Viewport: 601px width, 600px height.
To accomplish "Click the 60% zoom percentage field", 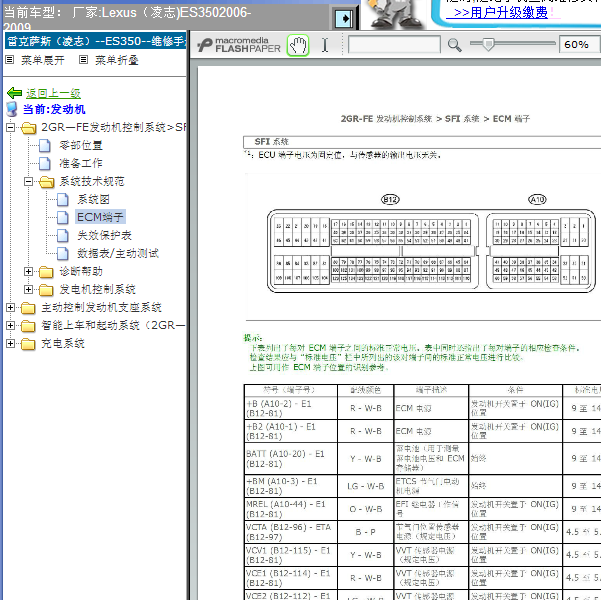I will 579,44.
